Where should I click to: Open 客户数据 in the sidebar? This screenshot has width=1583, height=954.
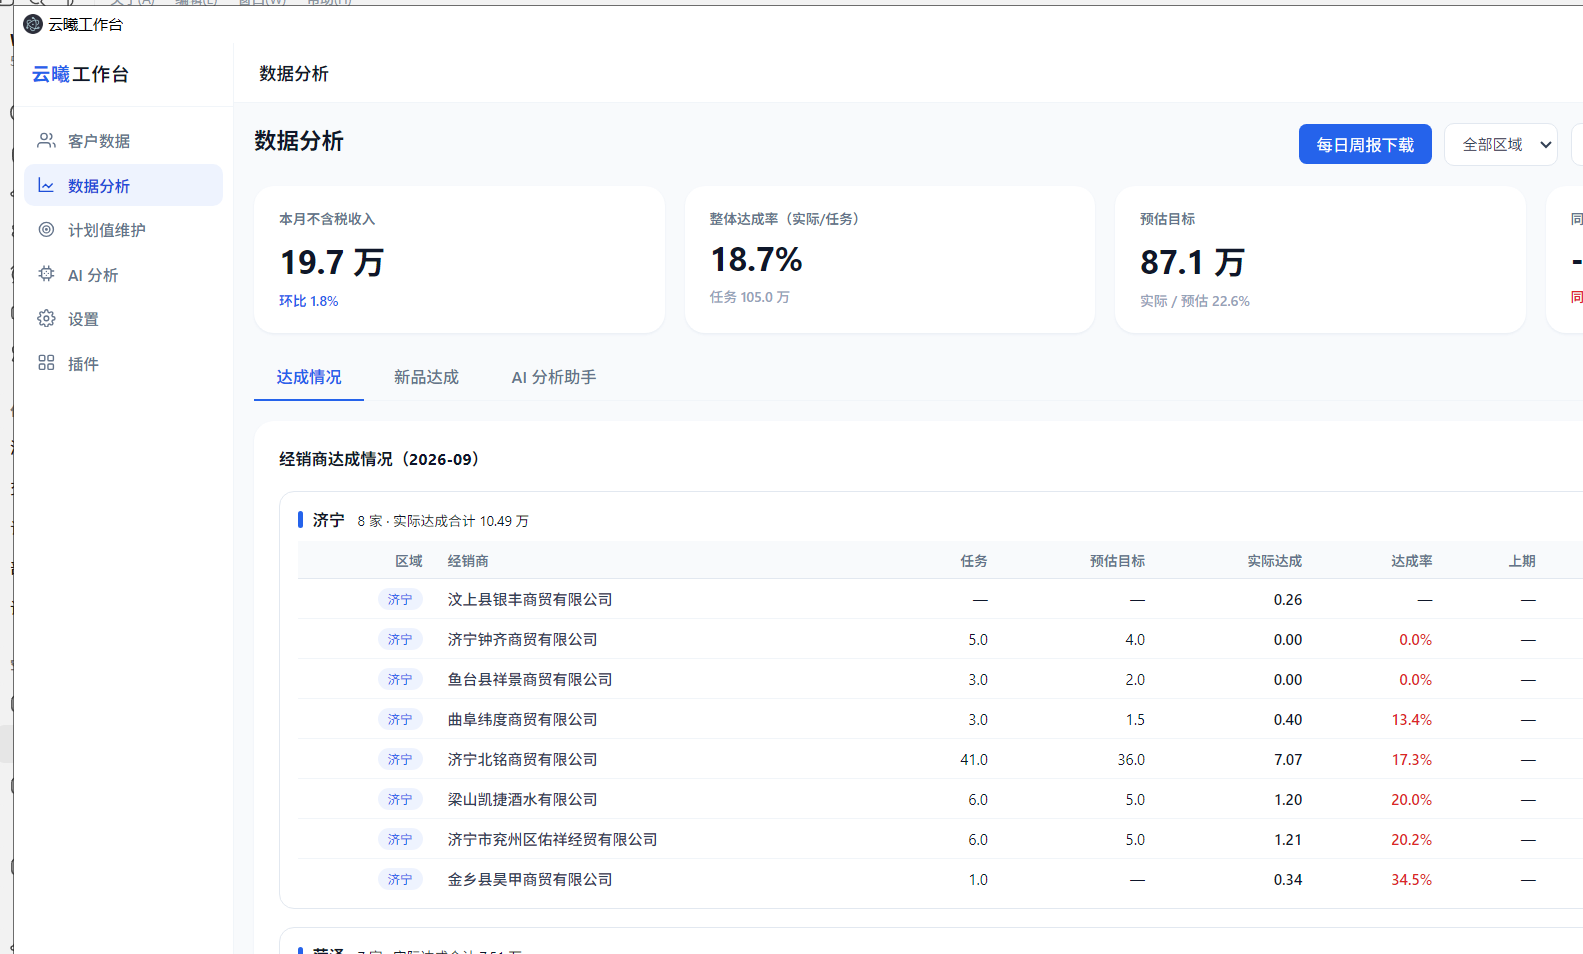[123, 141]
